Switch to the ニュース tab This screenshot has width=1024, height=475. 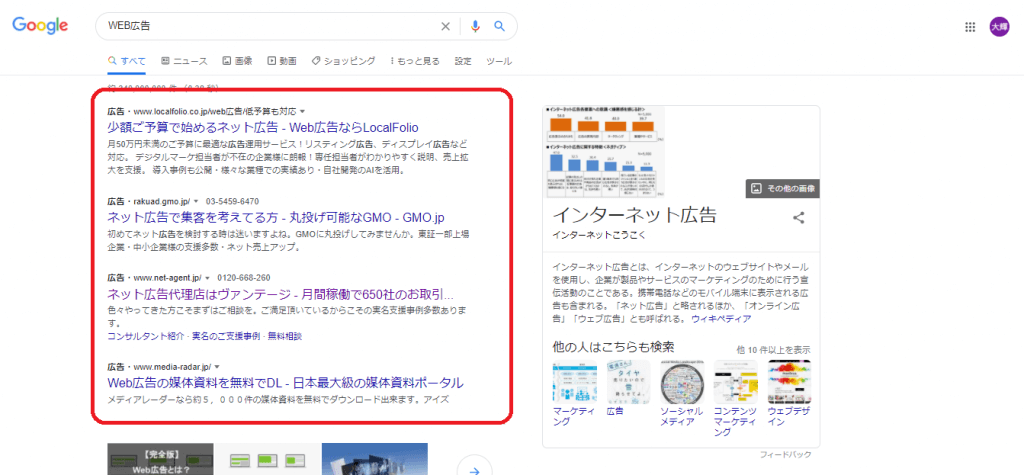184,61
